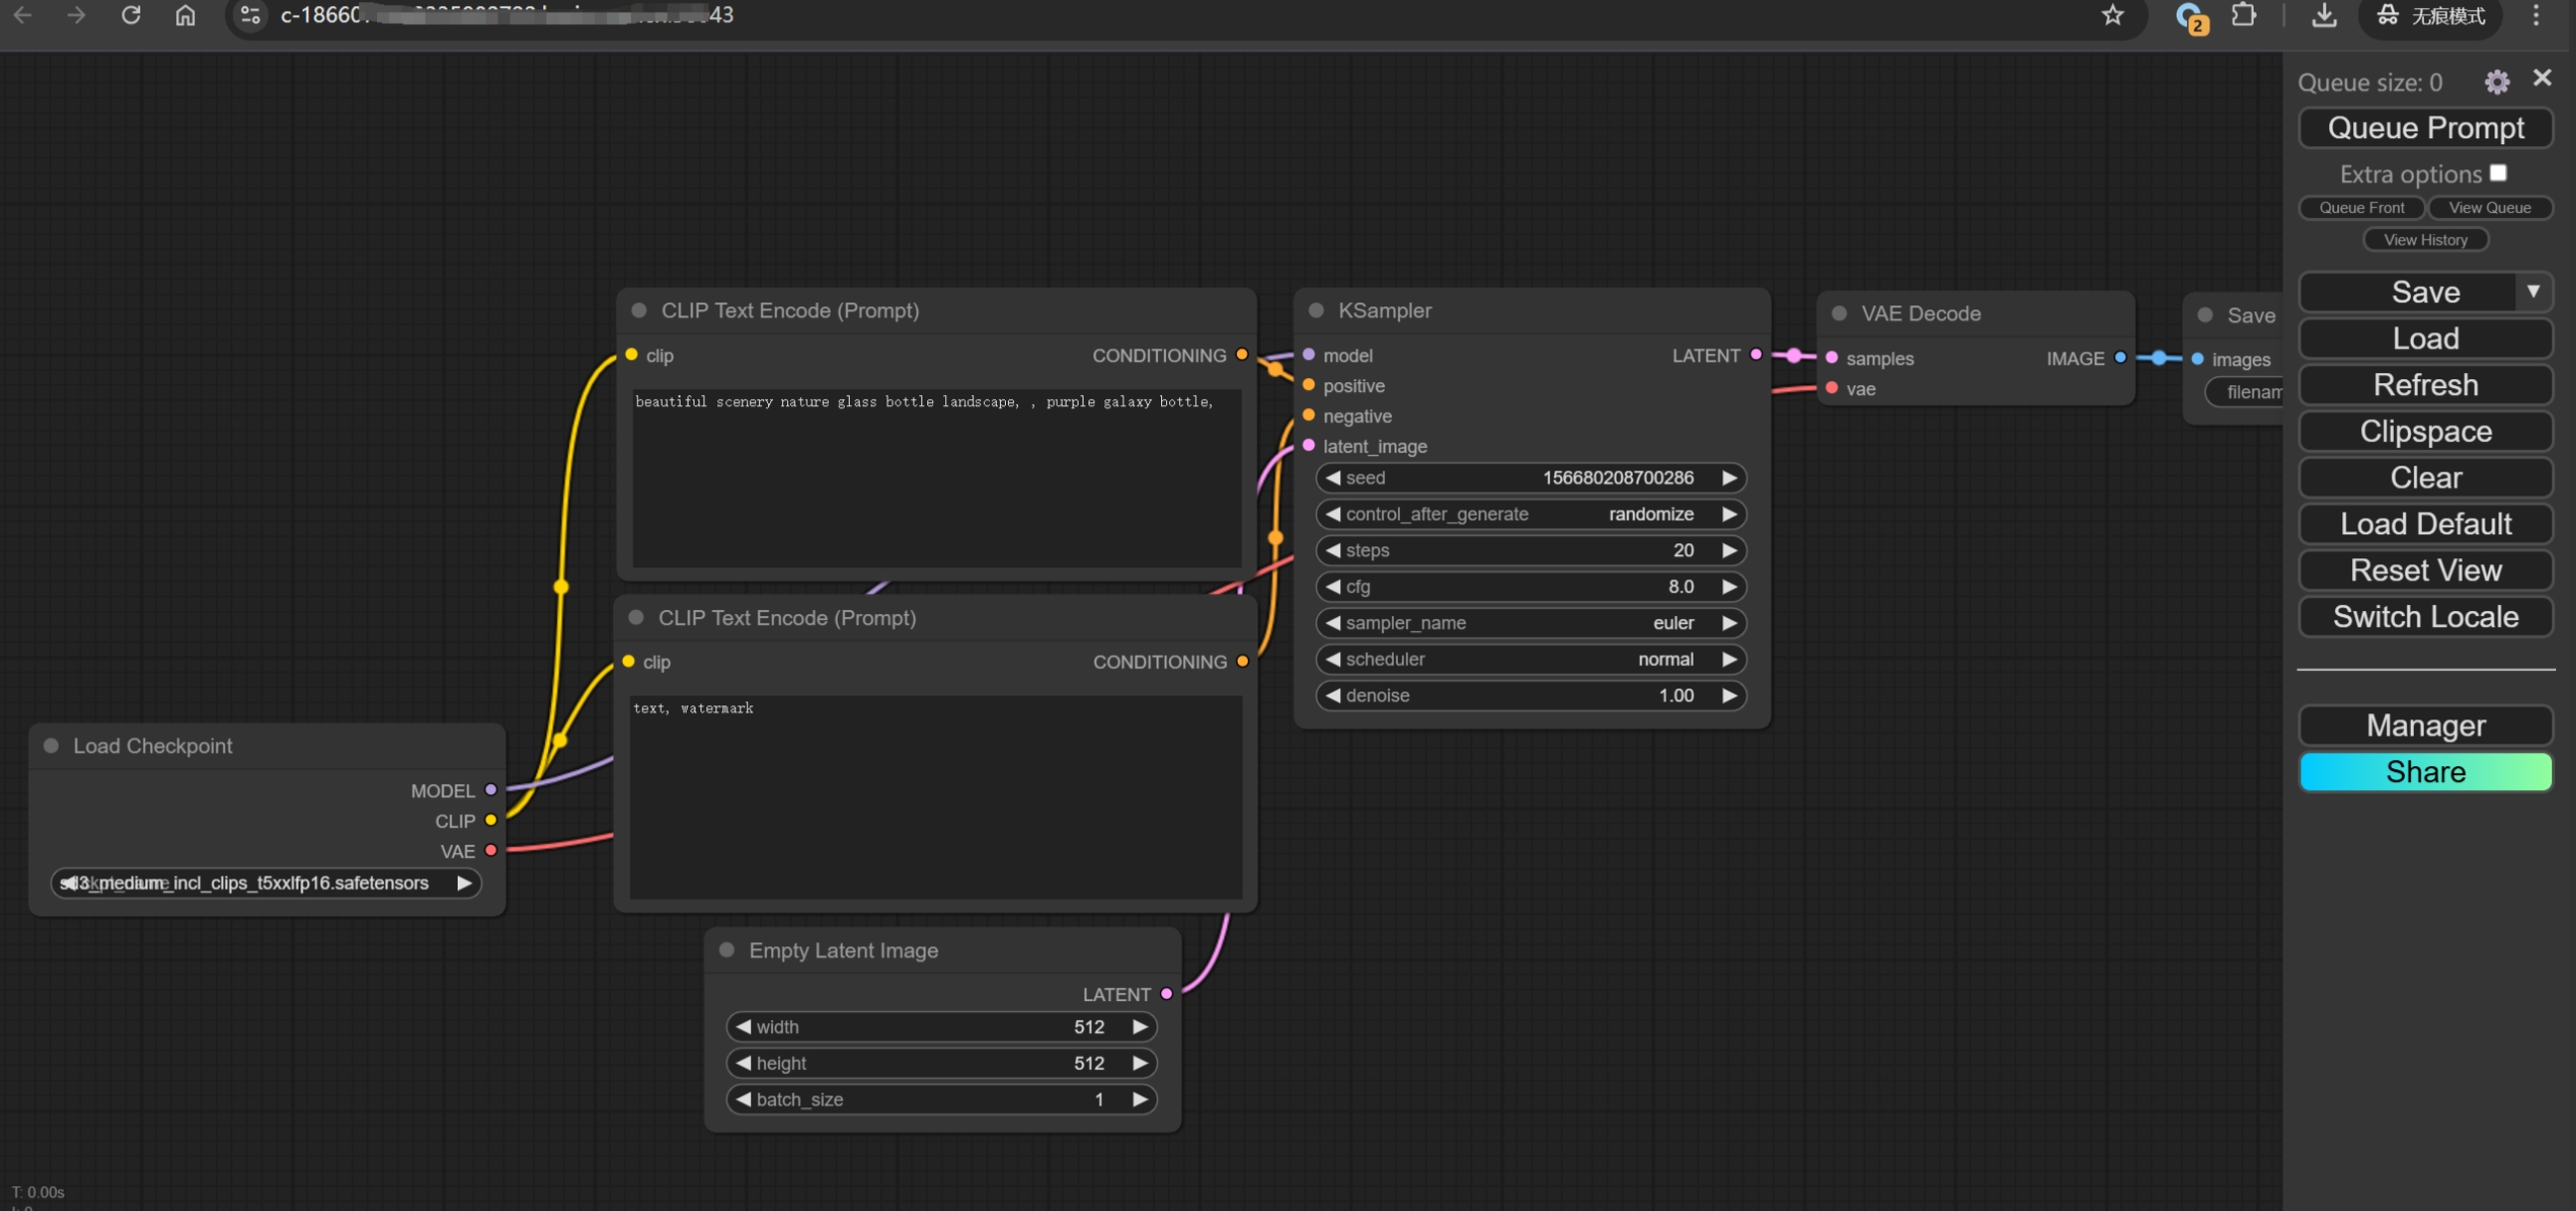Click the site info icon in address bar

[x=250, y=15]
